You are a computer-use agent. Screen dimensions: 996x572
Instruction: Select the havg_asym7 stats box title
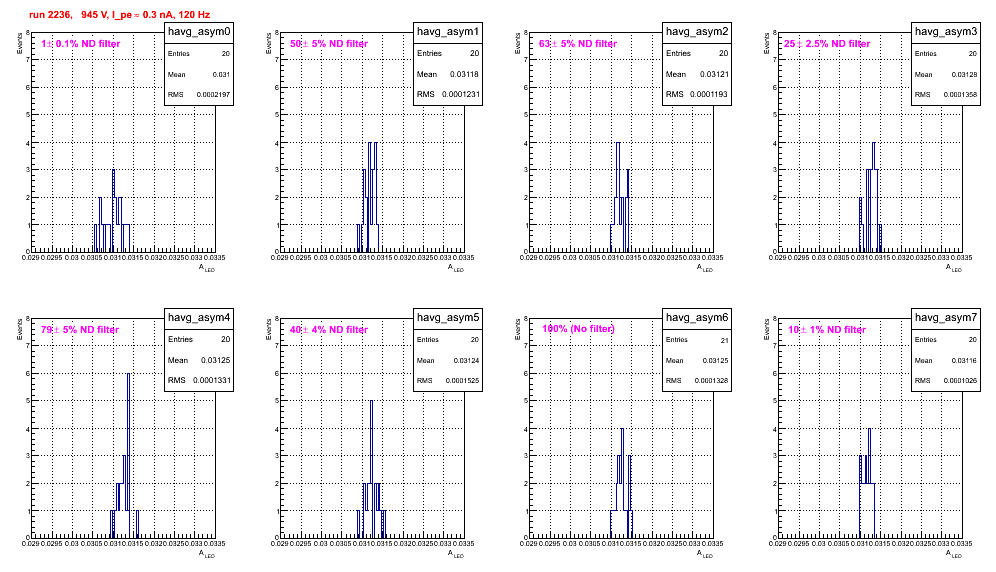946,317
